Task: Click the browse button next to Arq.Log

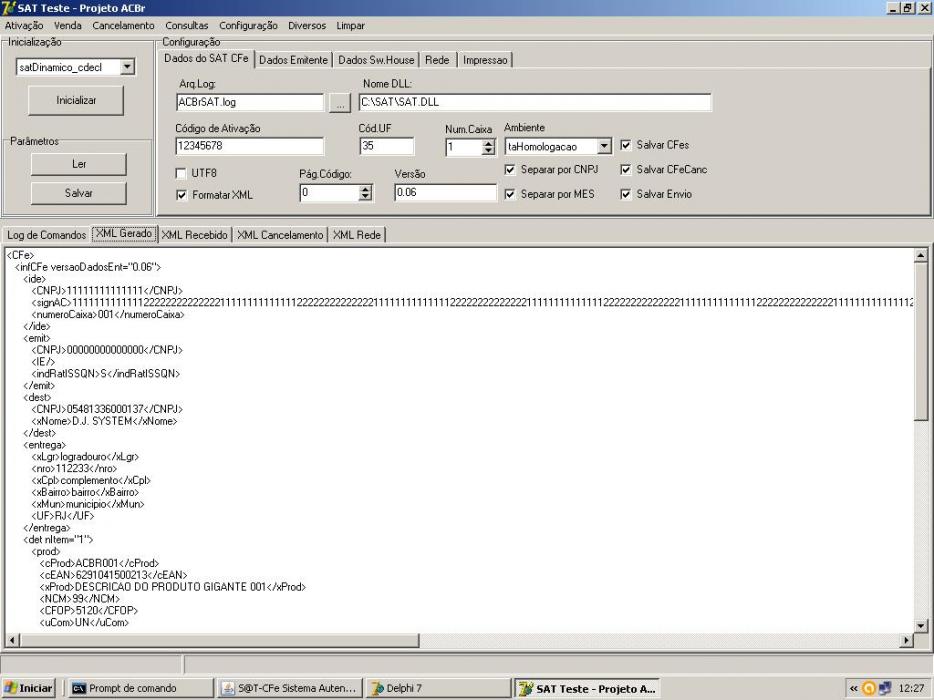Action: (340, 102)
